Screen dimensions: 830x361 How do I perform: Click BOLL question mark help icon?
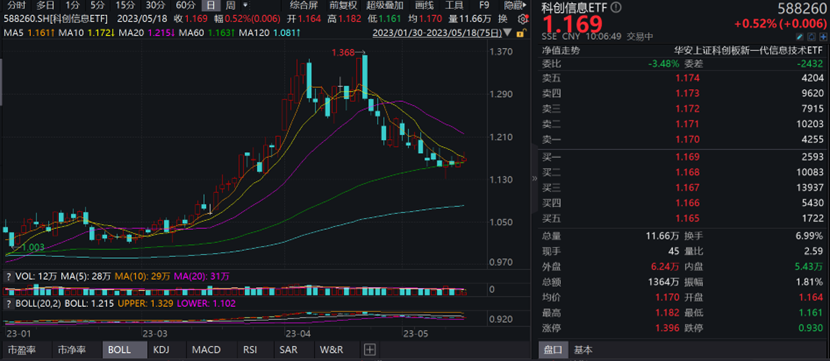[x=8, y=304]
